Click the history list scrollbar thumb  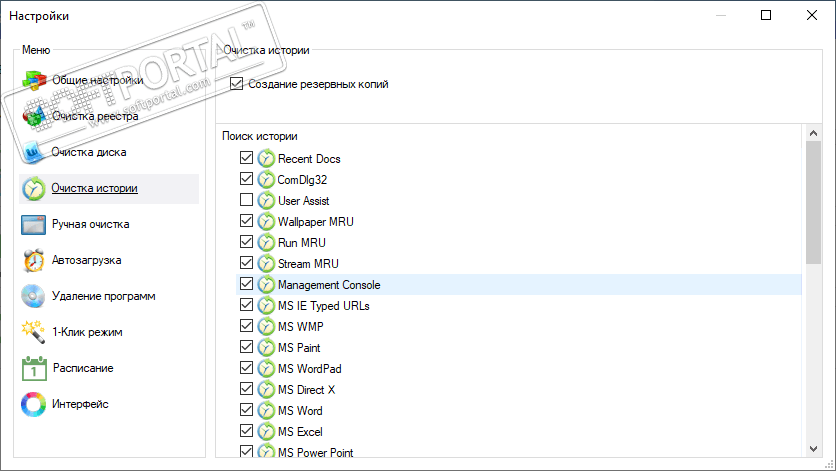point(813,200)
